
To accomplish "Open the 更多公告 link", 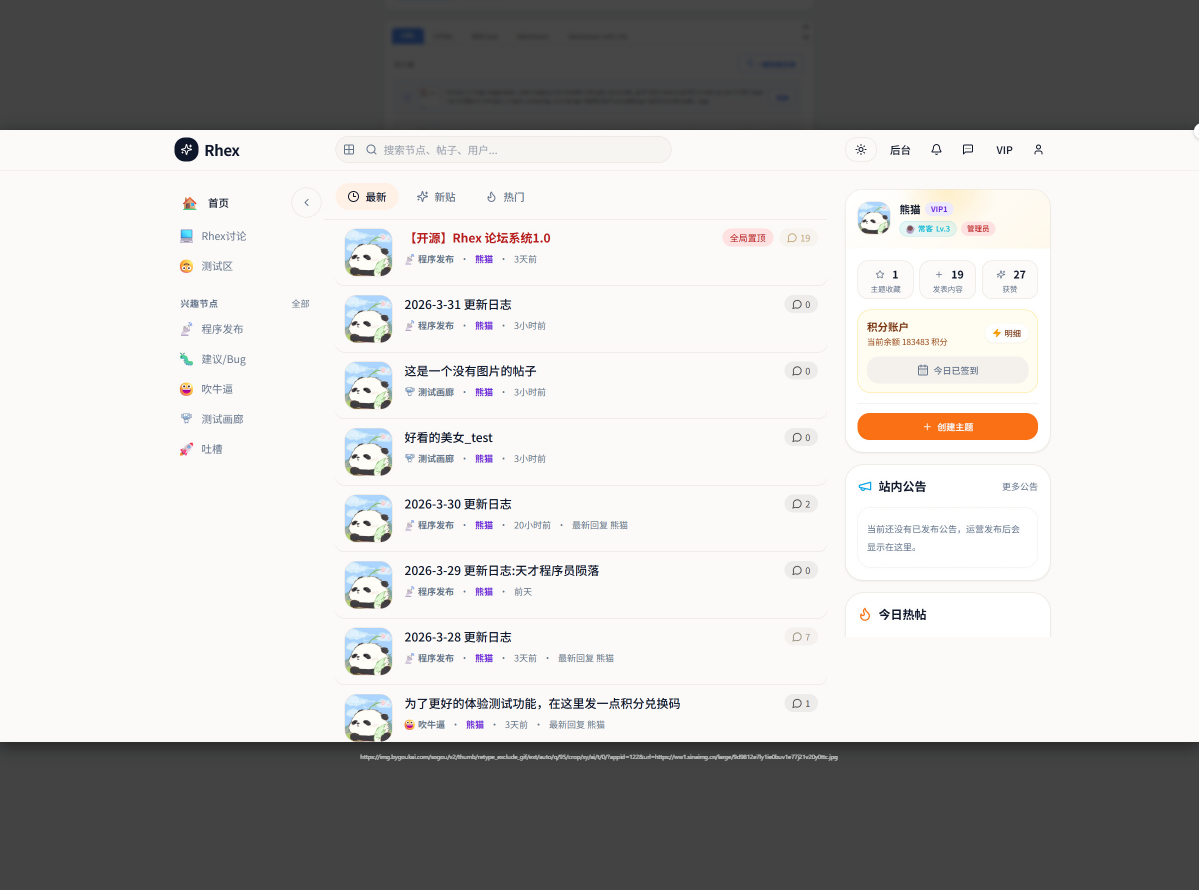I will point(1019,487).
